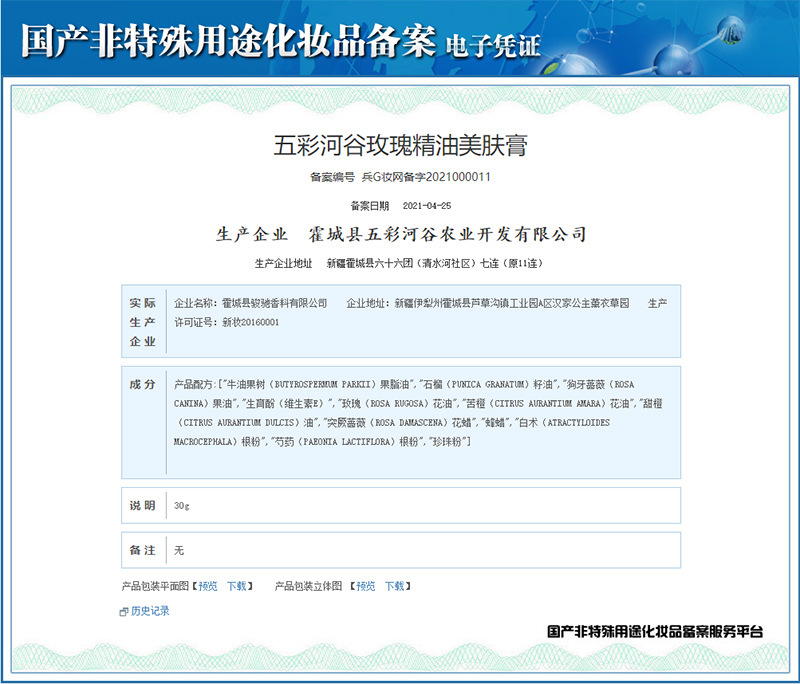800x684 pixels.
Task: Select the product title 五彩河谷玫瑰精油美肤膏
Action: click(401, 145)
